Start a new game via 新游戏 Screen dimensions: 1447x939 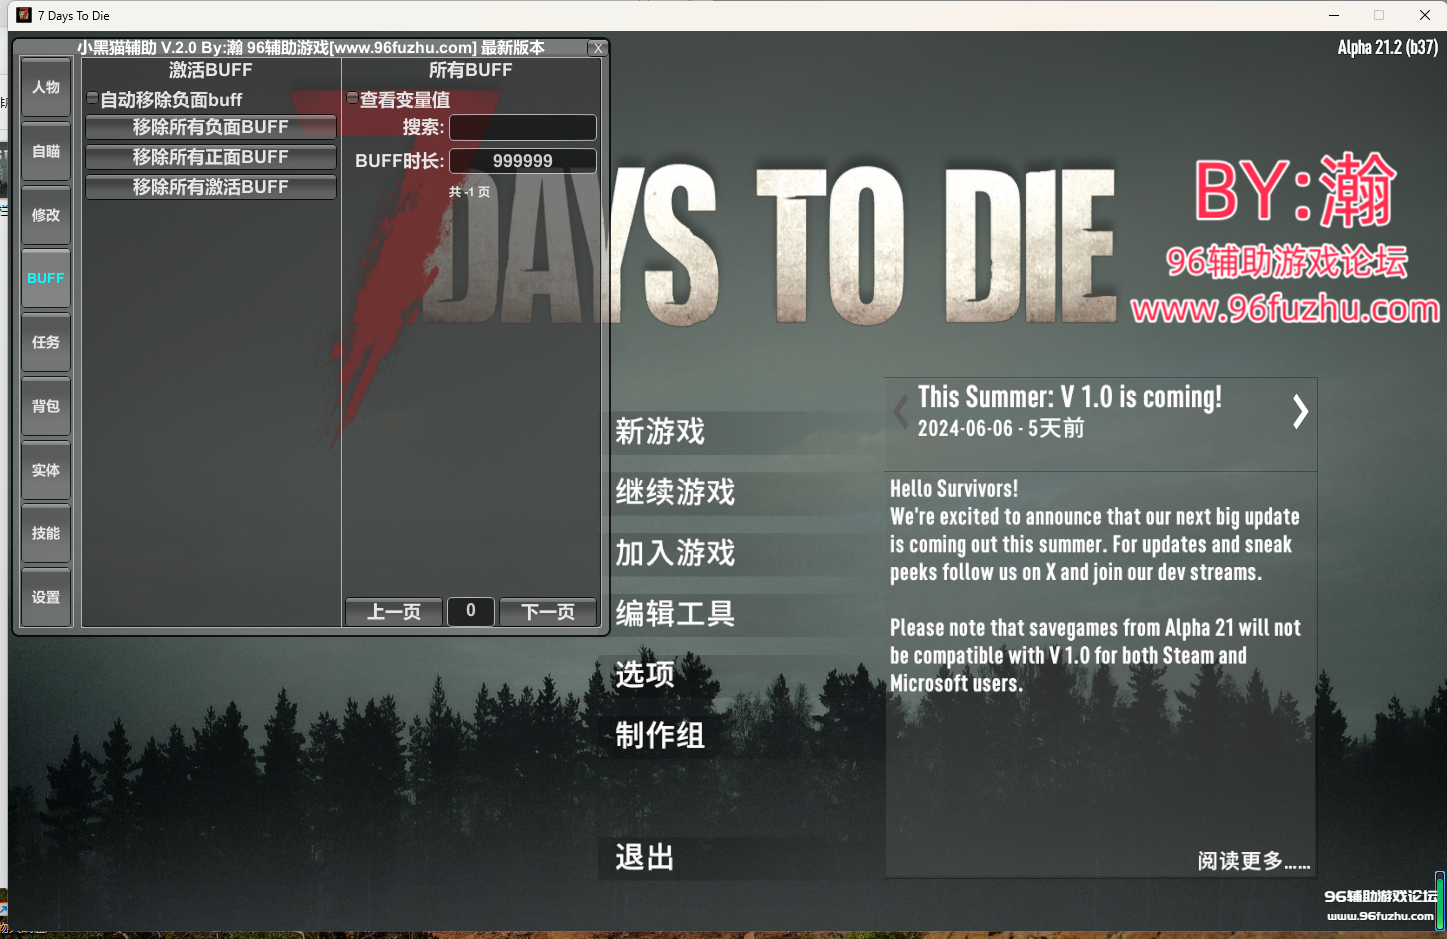coord(660,432)
